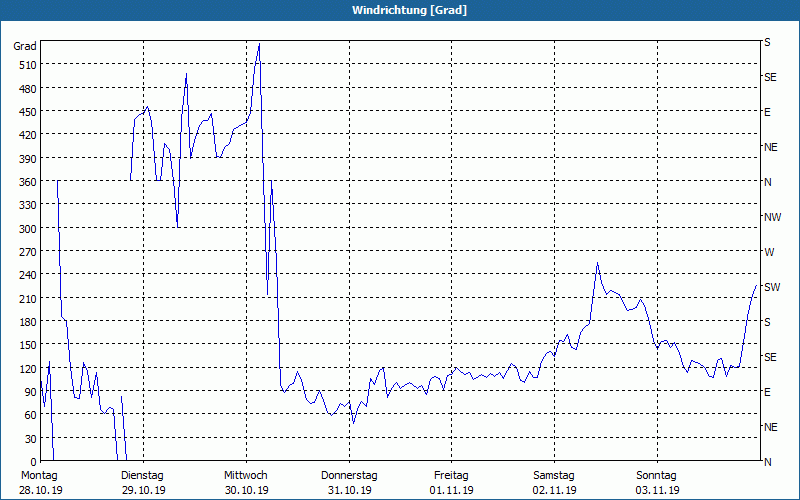
Task: Click the 'Dienstag' day label
Action: 142,476
